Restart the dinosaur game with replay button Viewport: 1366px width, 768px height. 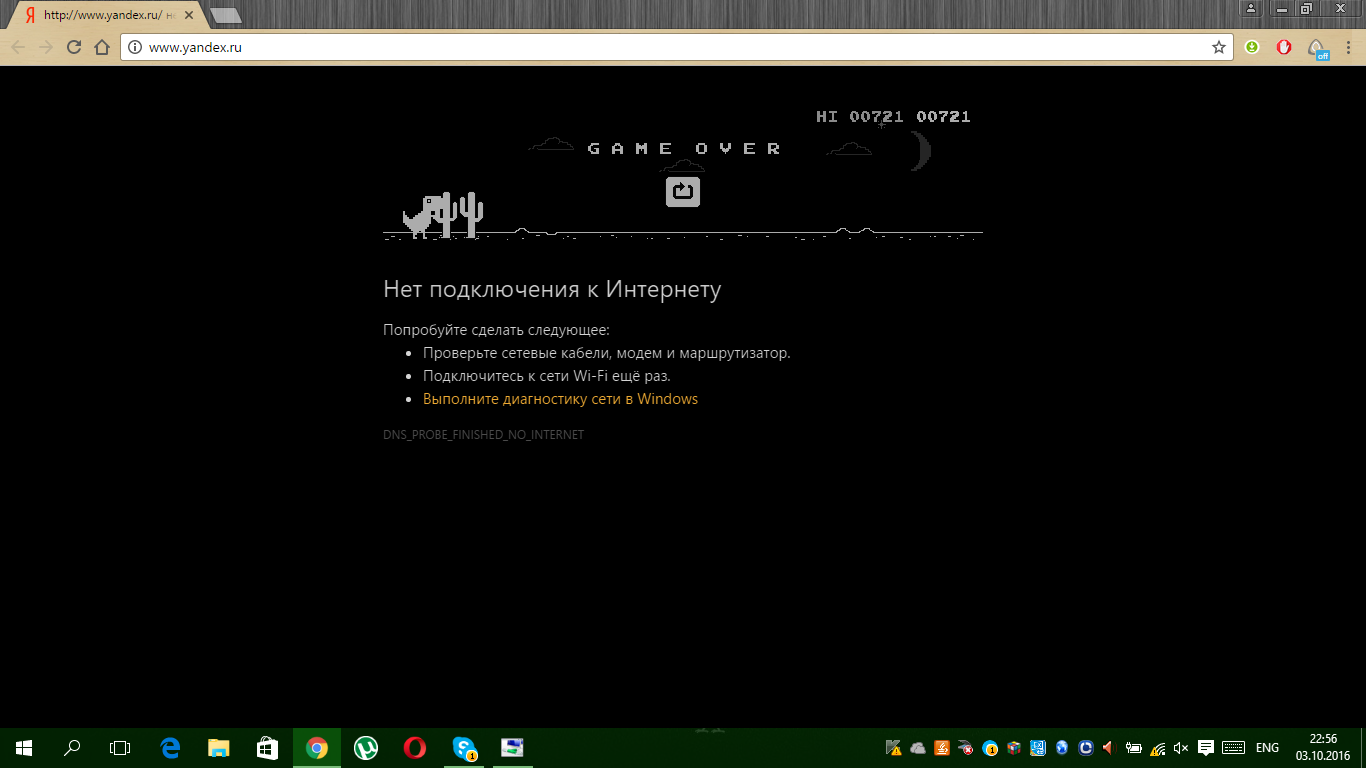click(x=683, y=191)
